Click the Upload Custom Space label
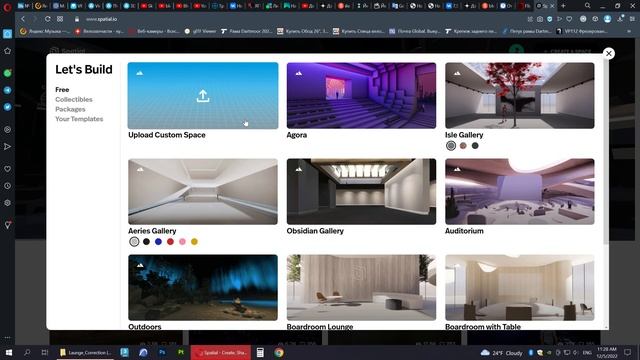Screen dimensions: 640x360 (167, 135)
